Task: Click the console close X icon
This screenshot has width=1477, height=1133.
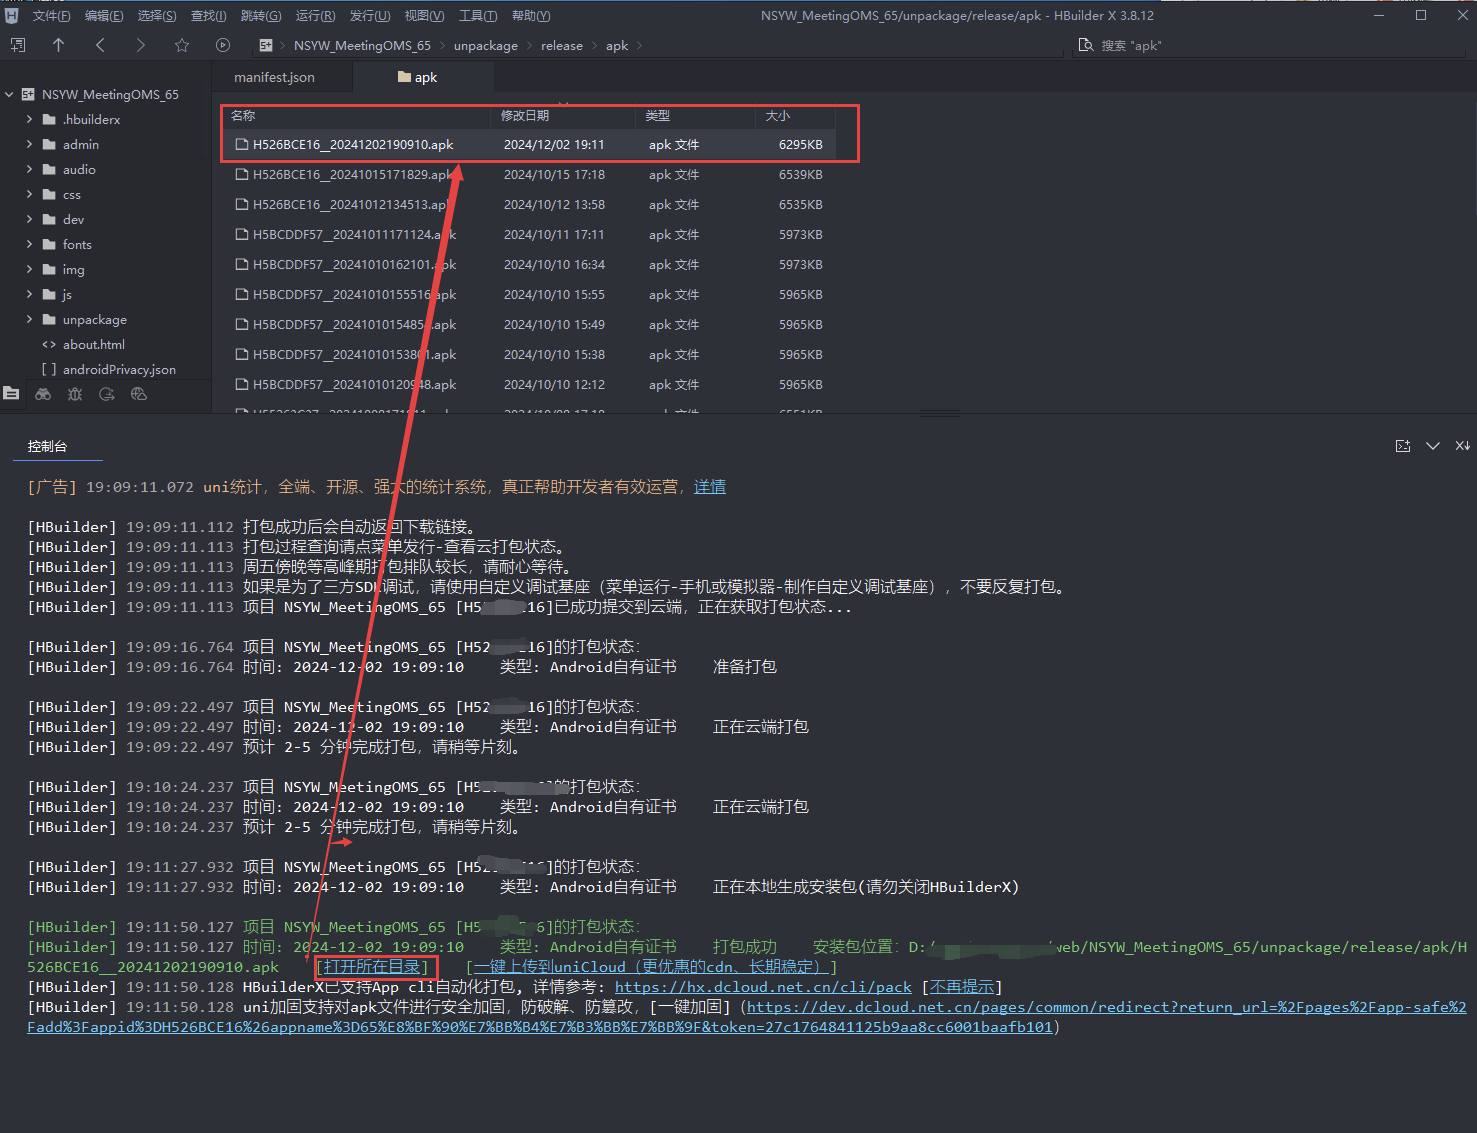Action: 1463,446
